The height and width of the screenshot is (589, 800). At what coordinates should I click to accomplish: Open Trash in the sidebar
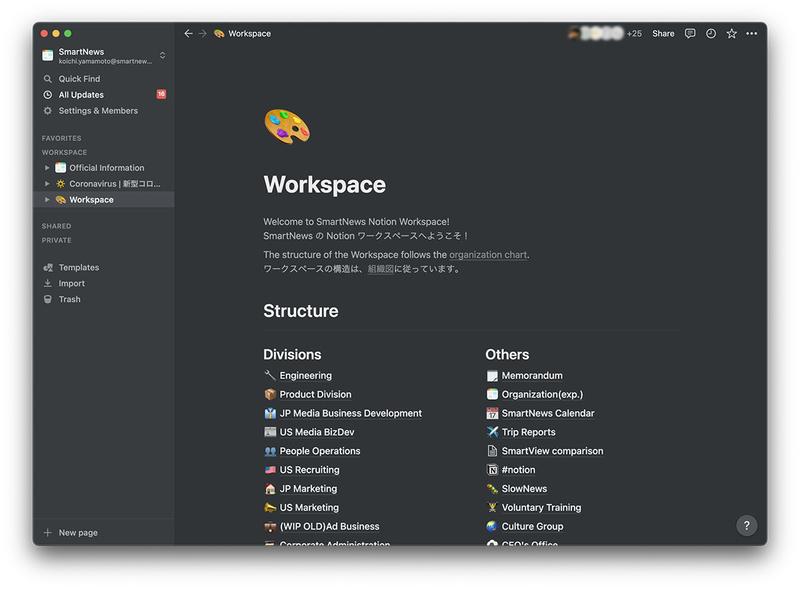tap(69, 299)
